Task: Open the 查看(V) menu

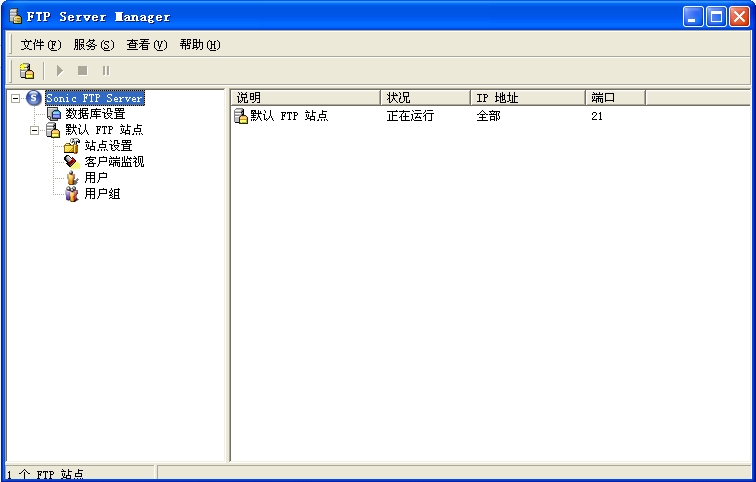Action: [x=147, y=45]
